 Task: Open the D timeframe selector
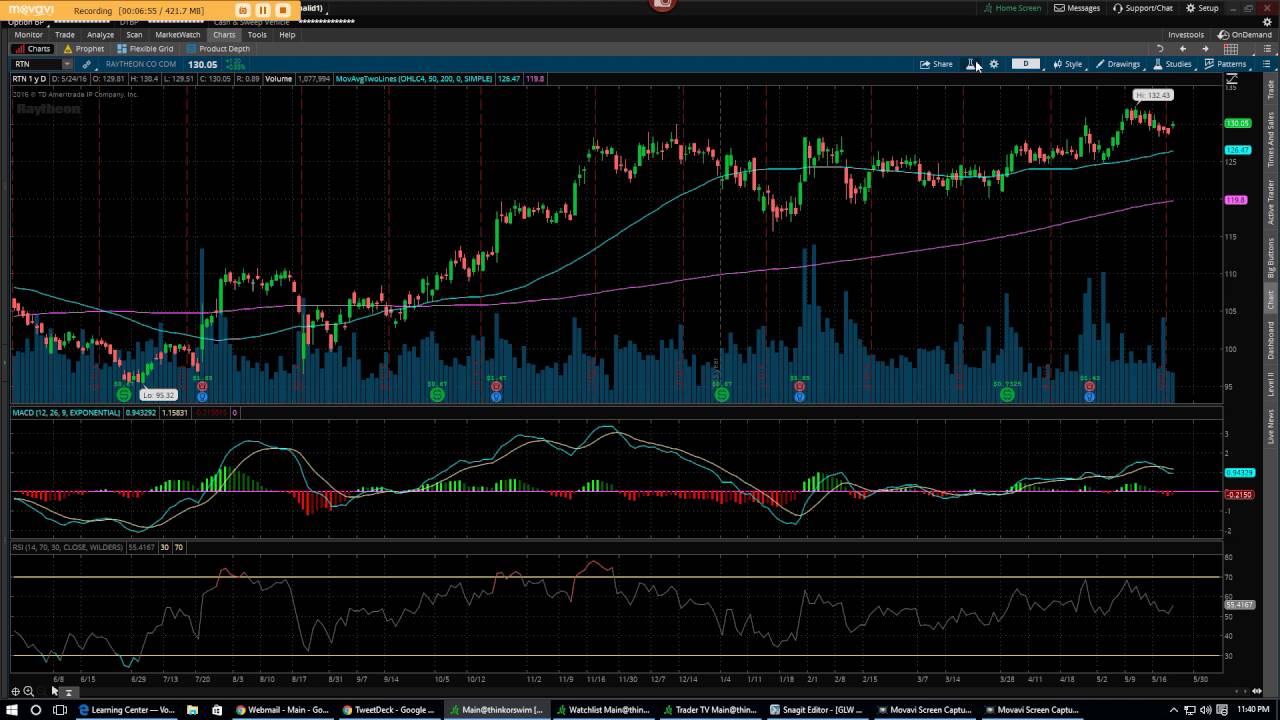(1025, 64)
